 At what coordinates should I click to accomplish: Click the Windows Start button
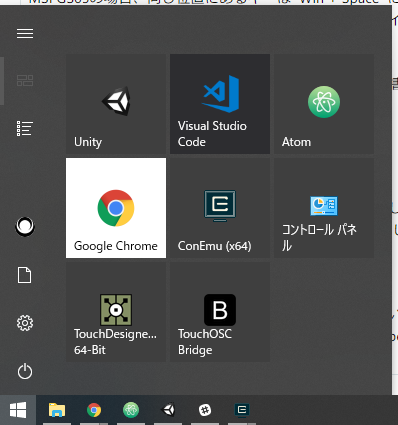point(18,410)
